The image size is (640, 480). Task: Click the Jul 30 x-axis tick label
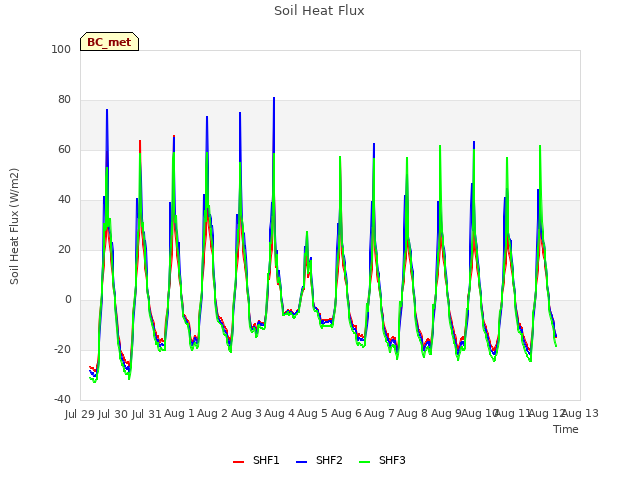[x=113, y=414]
